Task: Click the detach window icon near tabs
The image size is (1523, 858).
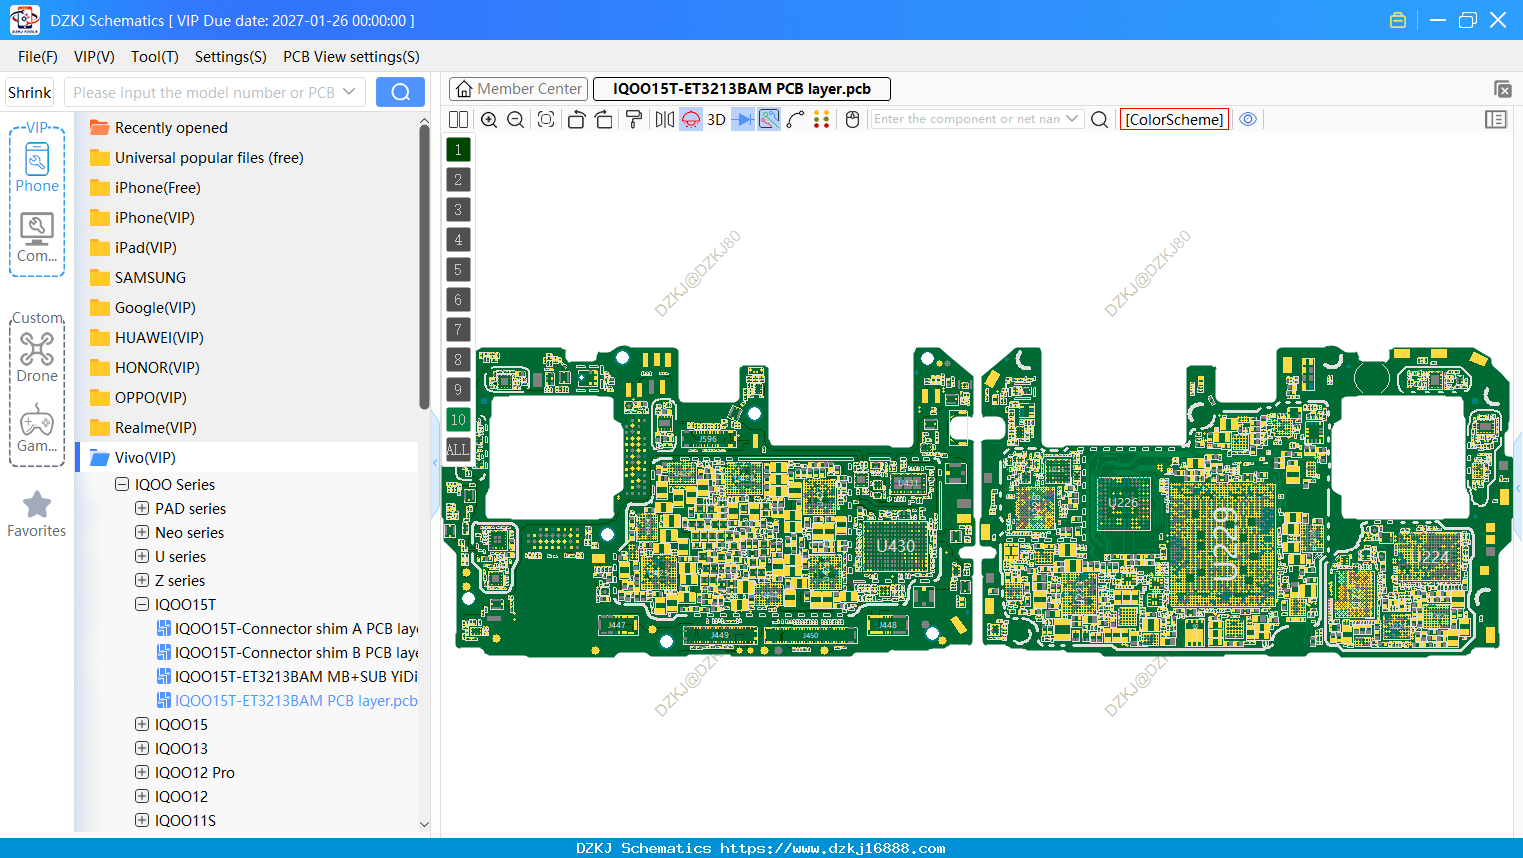Action: tap(1502, 89)
